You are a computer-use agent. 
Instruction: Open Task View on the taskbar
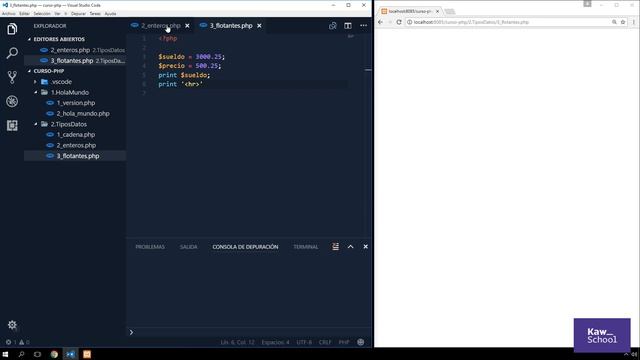(x=37, y=354)
